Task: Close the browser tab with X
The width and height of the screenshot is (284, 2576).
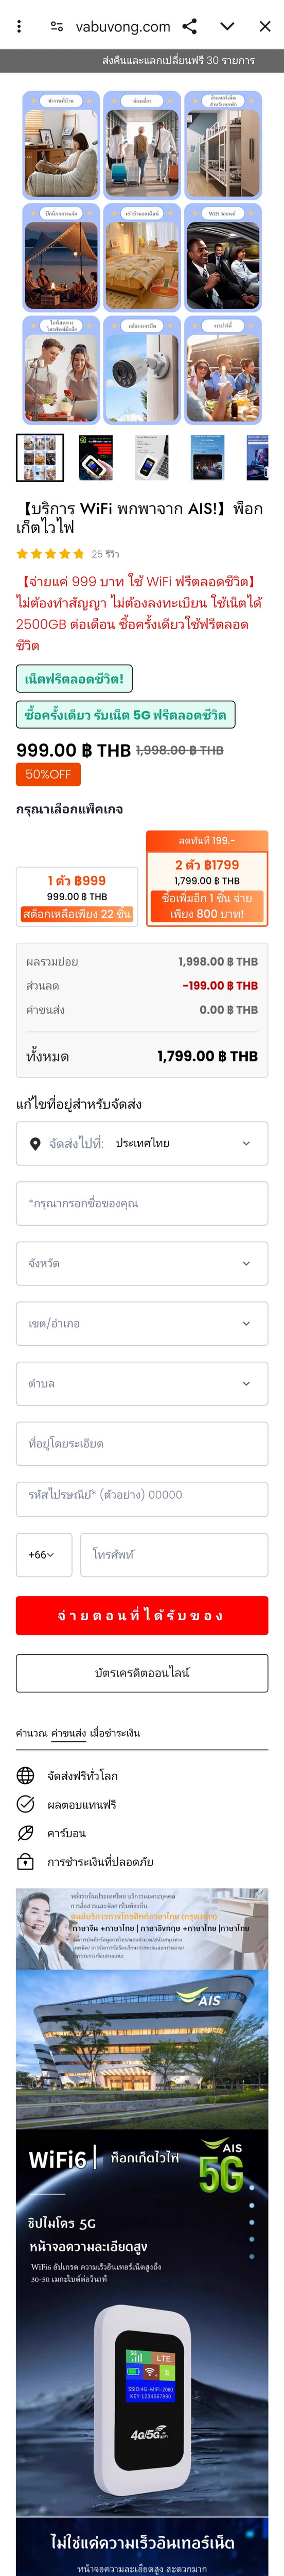Action: (265, 26)
